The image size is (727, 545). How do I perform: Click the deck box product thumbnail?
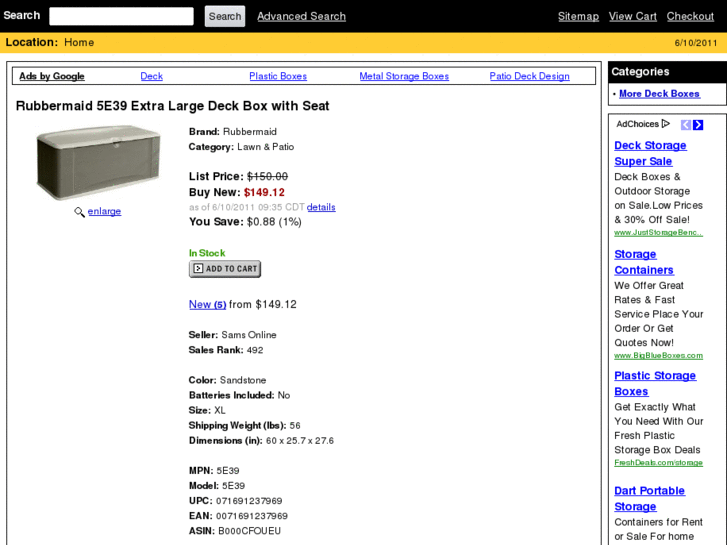coord(98,163)
